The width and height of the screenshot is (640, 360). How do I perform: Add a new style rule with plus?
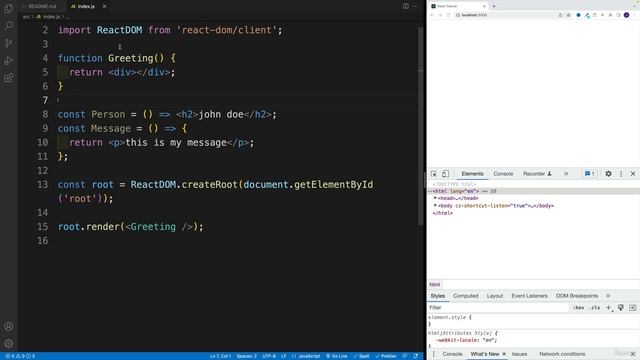(x=609, y=308)
